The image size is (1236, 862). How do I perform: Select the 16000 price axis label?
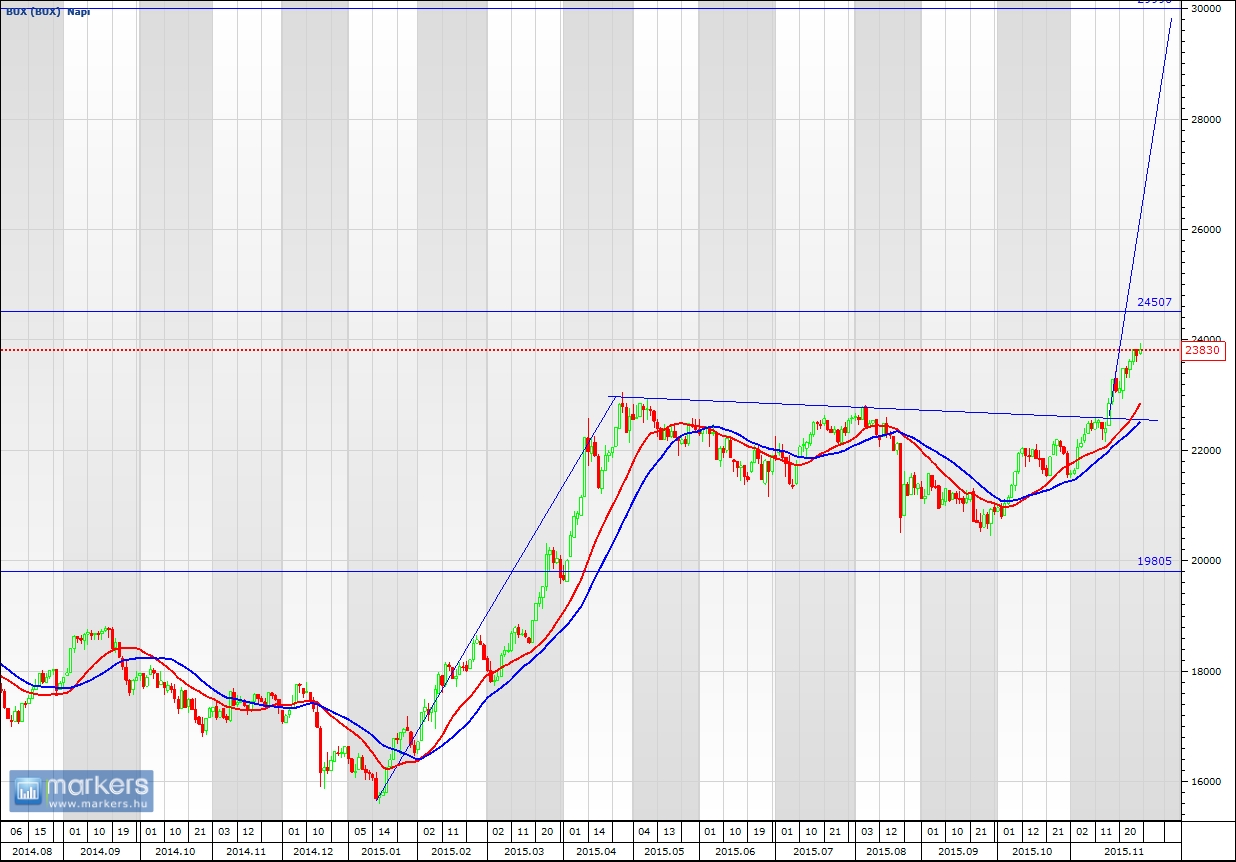coord(1207,782)
